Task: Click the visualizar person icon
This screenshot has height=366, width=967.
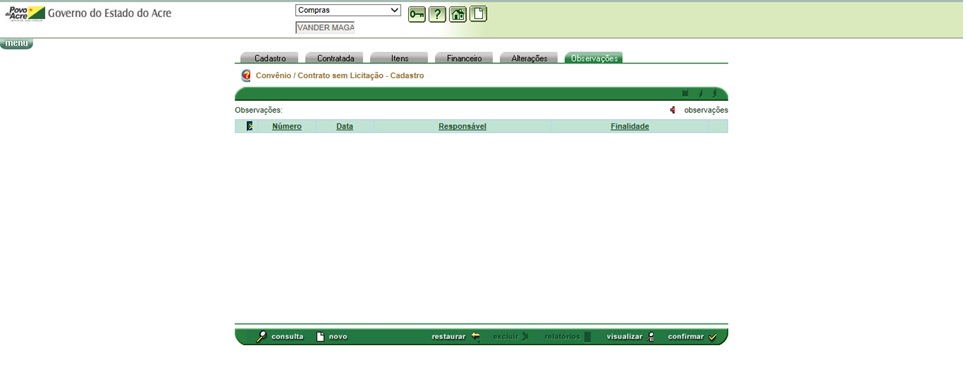Action: tap(650, 337)
